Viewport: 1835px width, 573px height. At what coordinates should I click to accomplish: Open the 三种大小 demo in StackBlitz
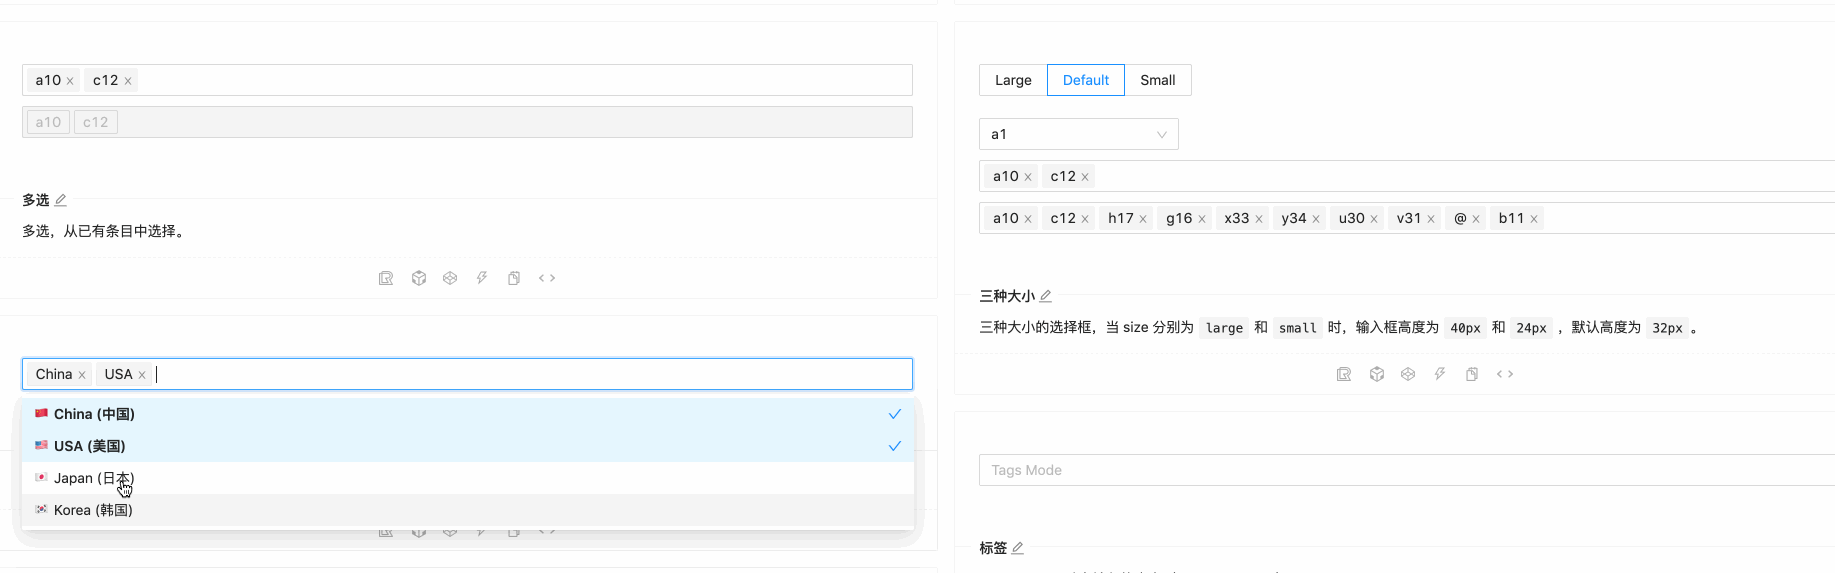click(x=1440, y=374)
